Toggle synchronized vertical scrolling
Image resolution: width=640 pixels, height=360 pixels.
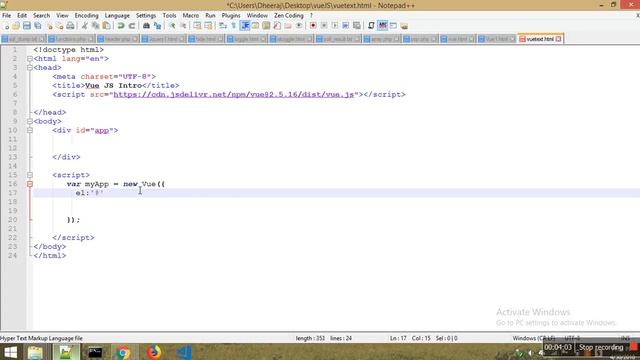[x=197, y=26]
